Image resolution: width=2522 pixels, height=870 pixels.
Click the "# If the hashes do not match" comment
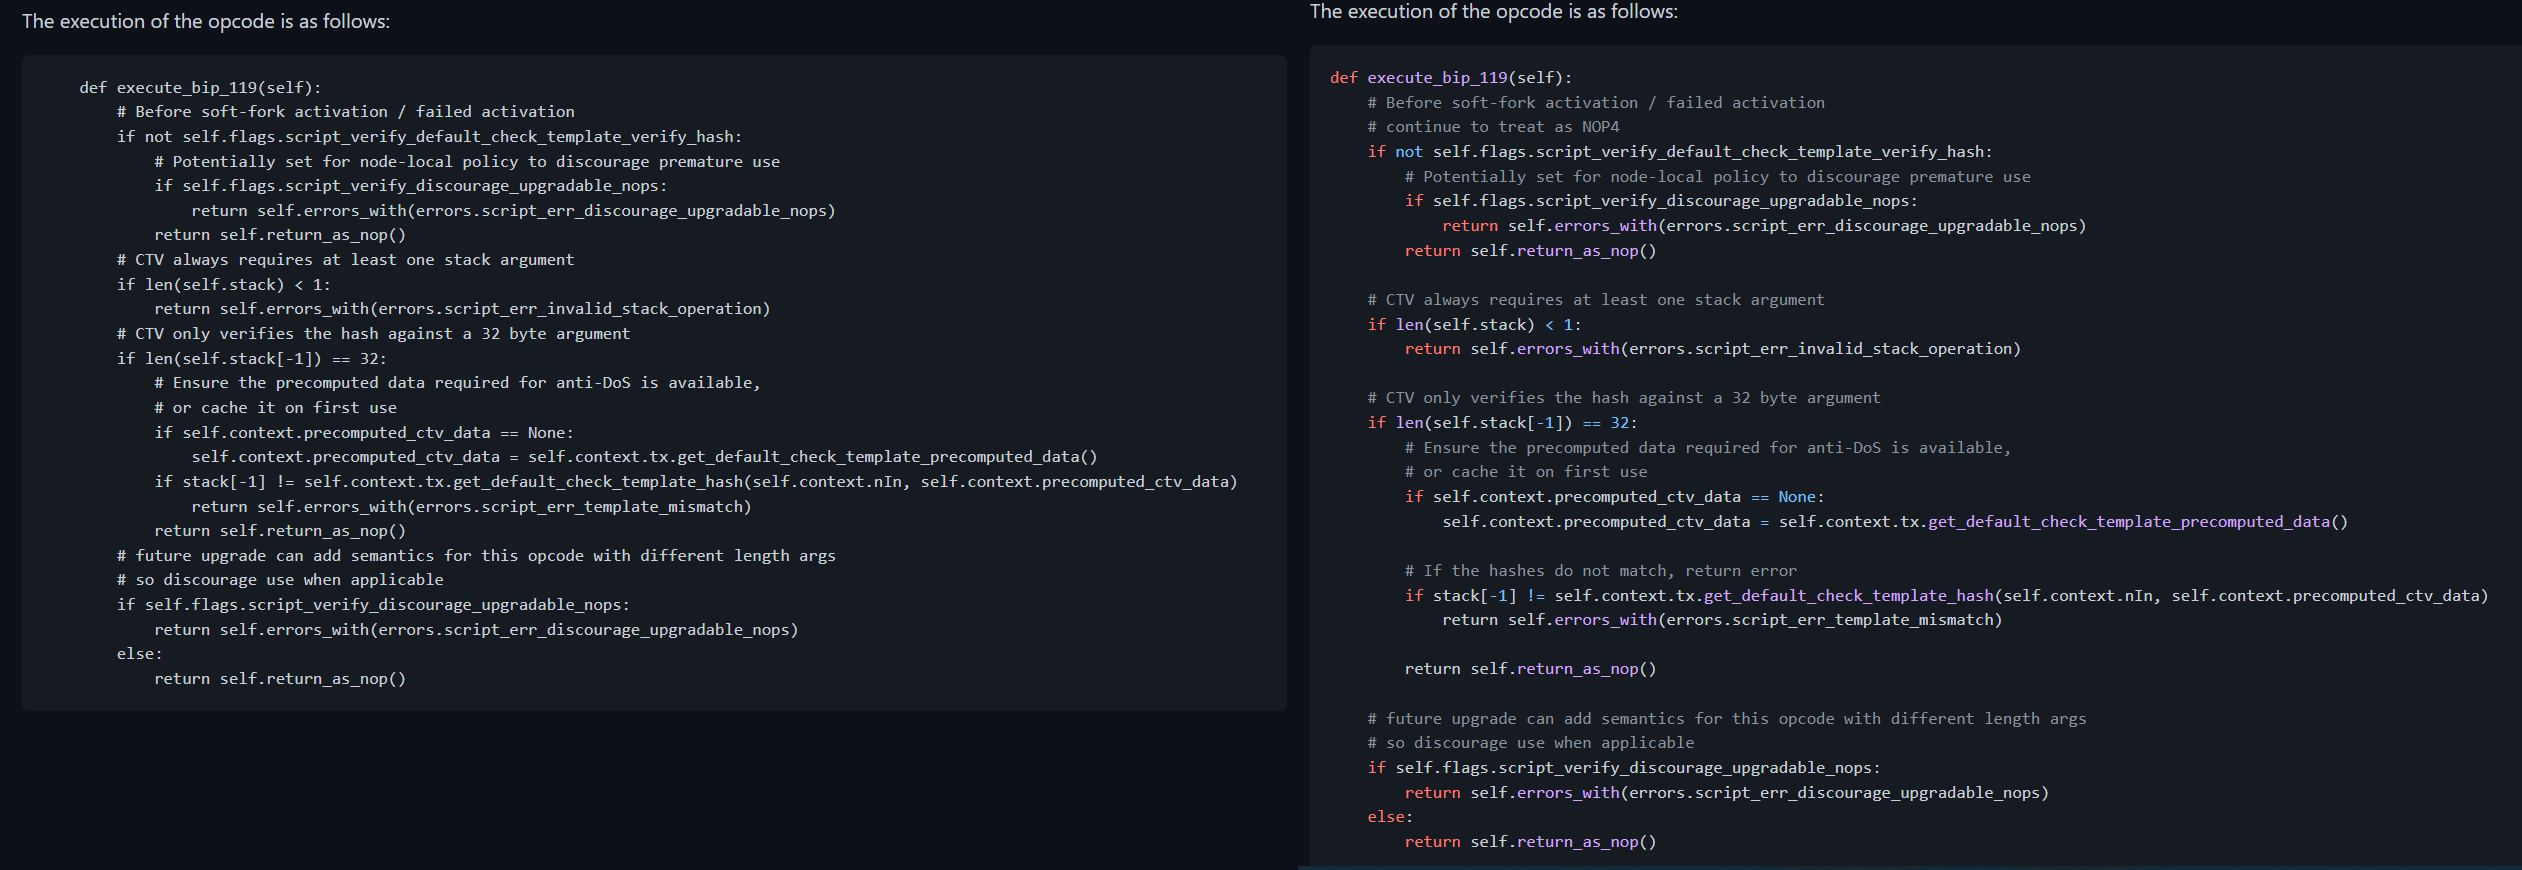coord(1600,571)
